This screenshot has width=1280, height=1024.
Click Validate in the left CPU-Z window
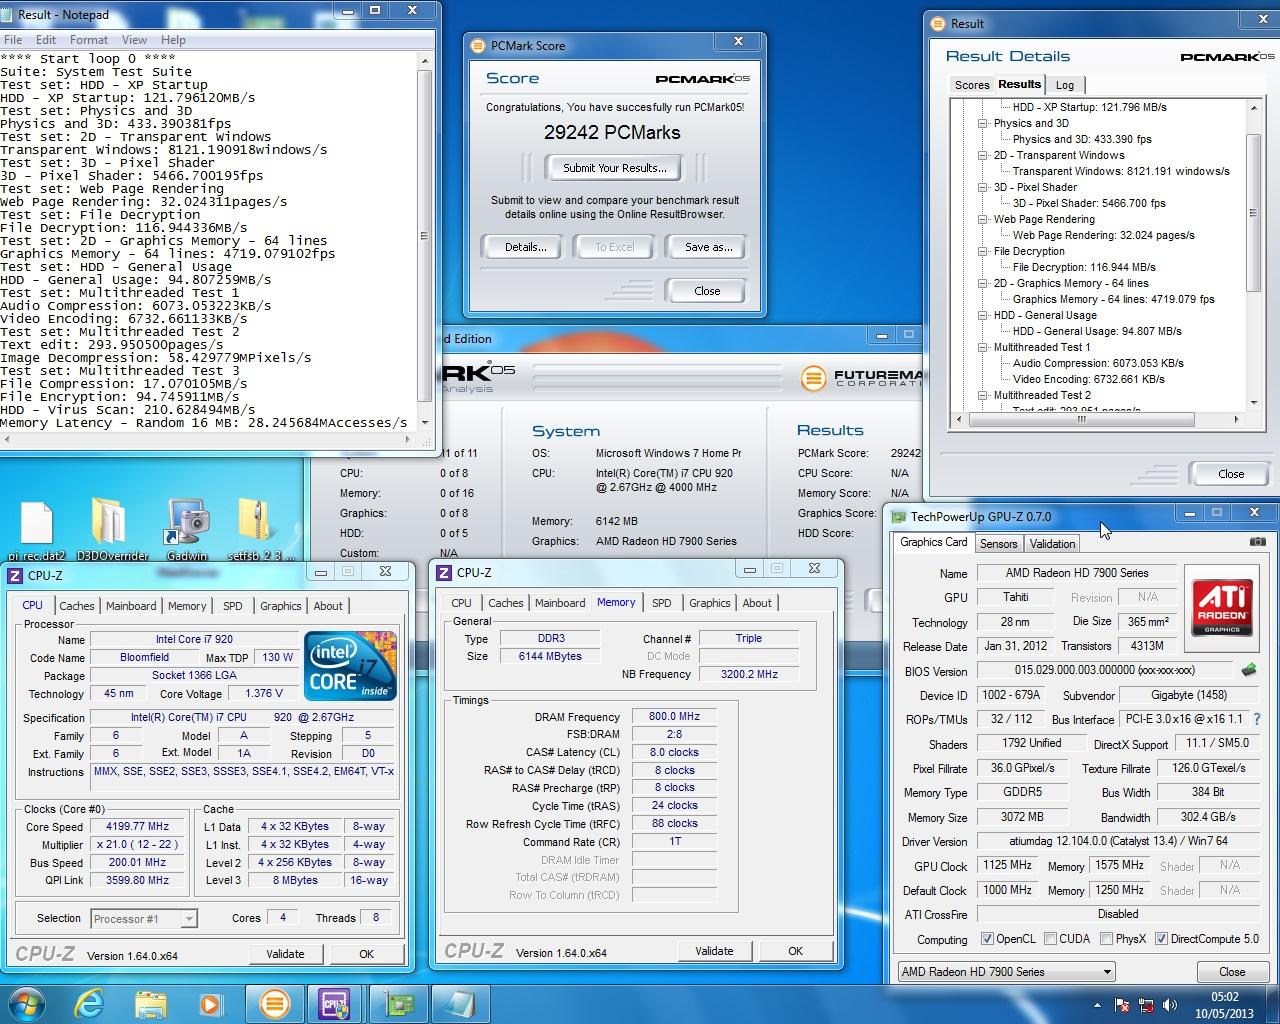pyautogui.click(x=285, y=954)
